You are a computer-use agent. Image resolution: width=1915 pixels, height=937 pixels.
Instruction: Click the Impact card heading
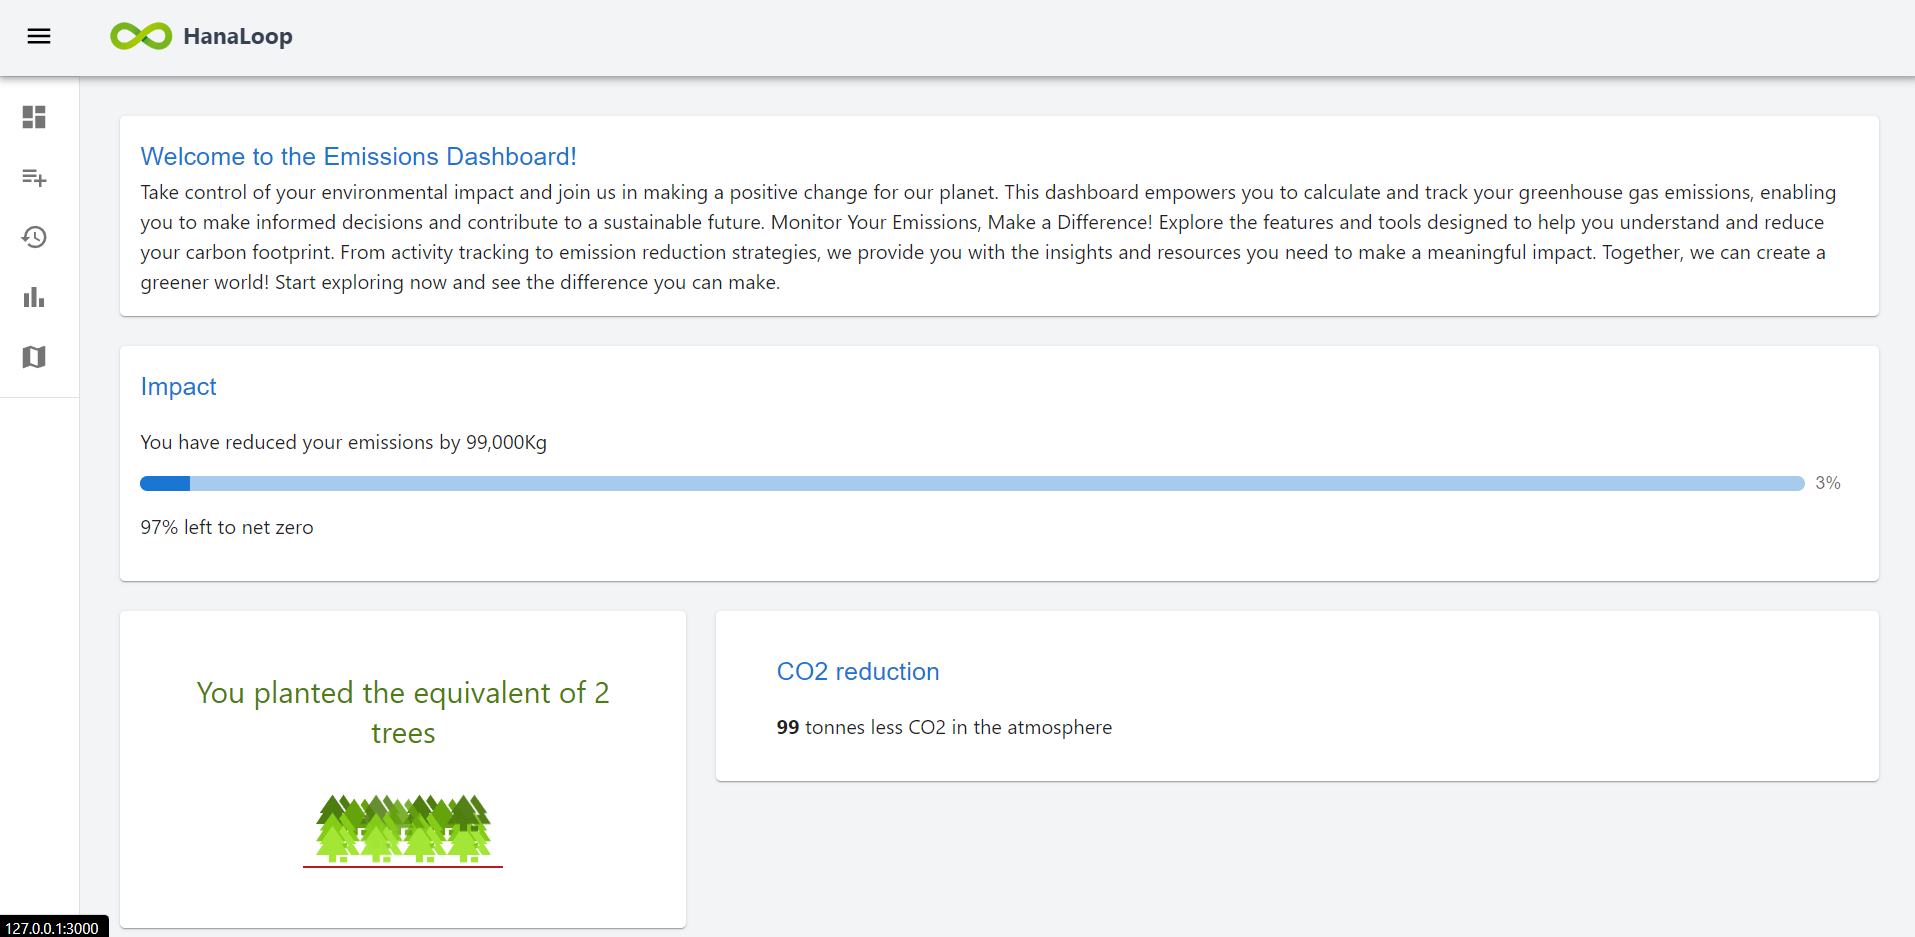(x=178, y=387)
